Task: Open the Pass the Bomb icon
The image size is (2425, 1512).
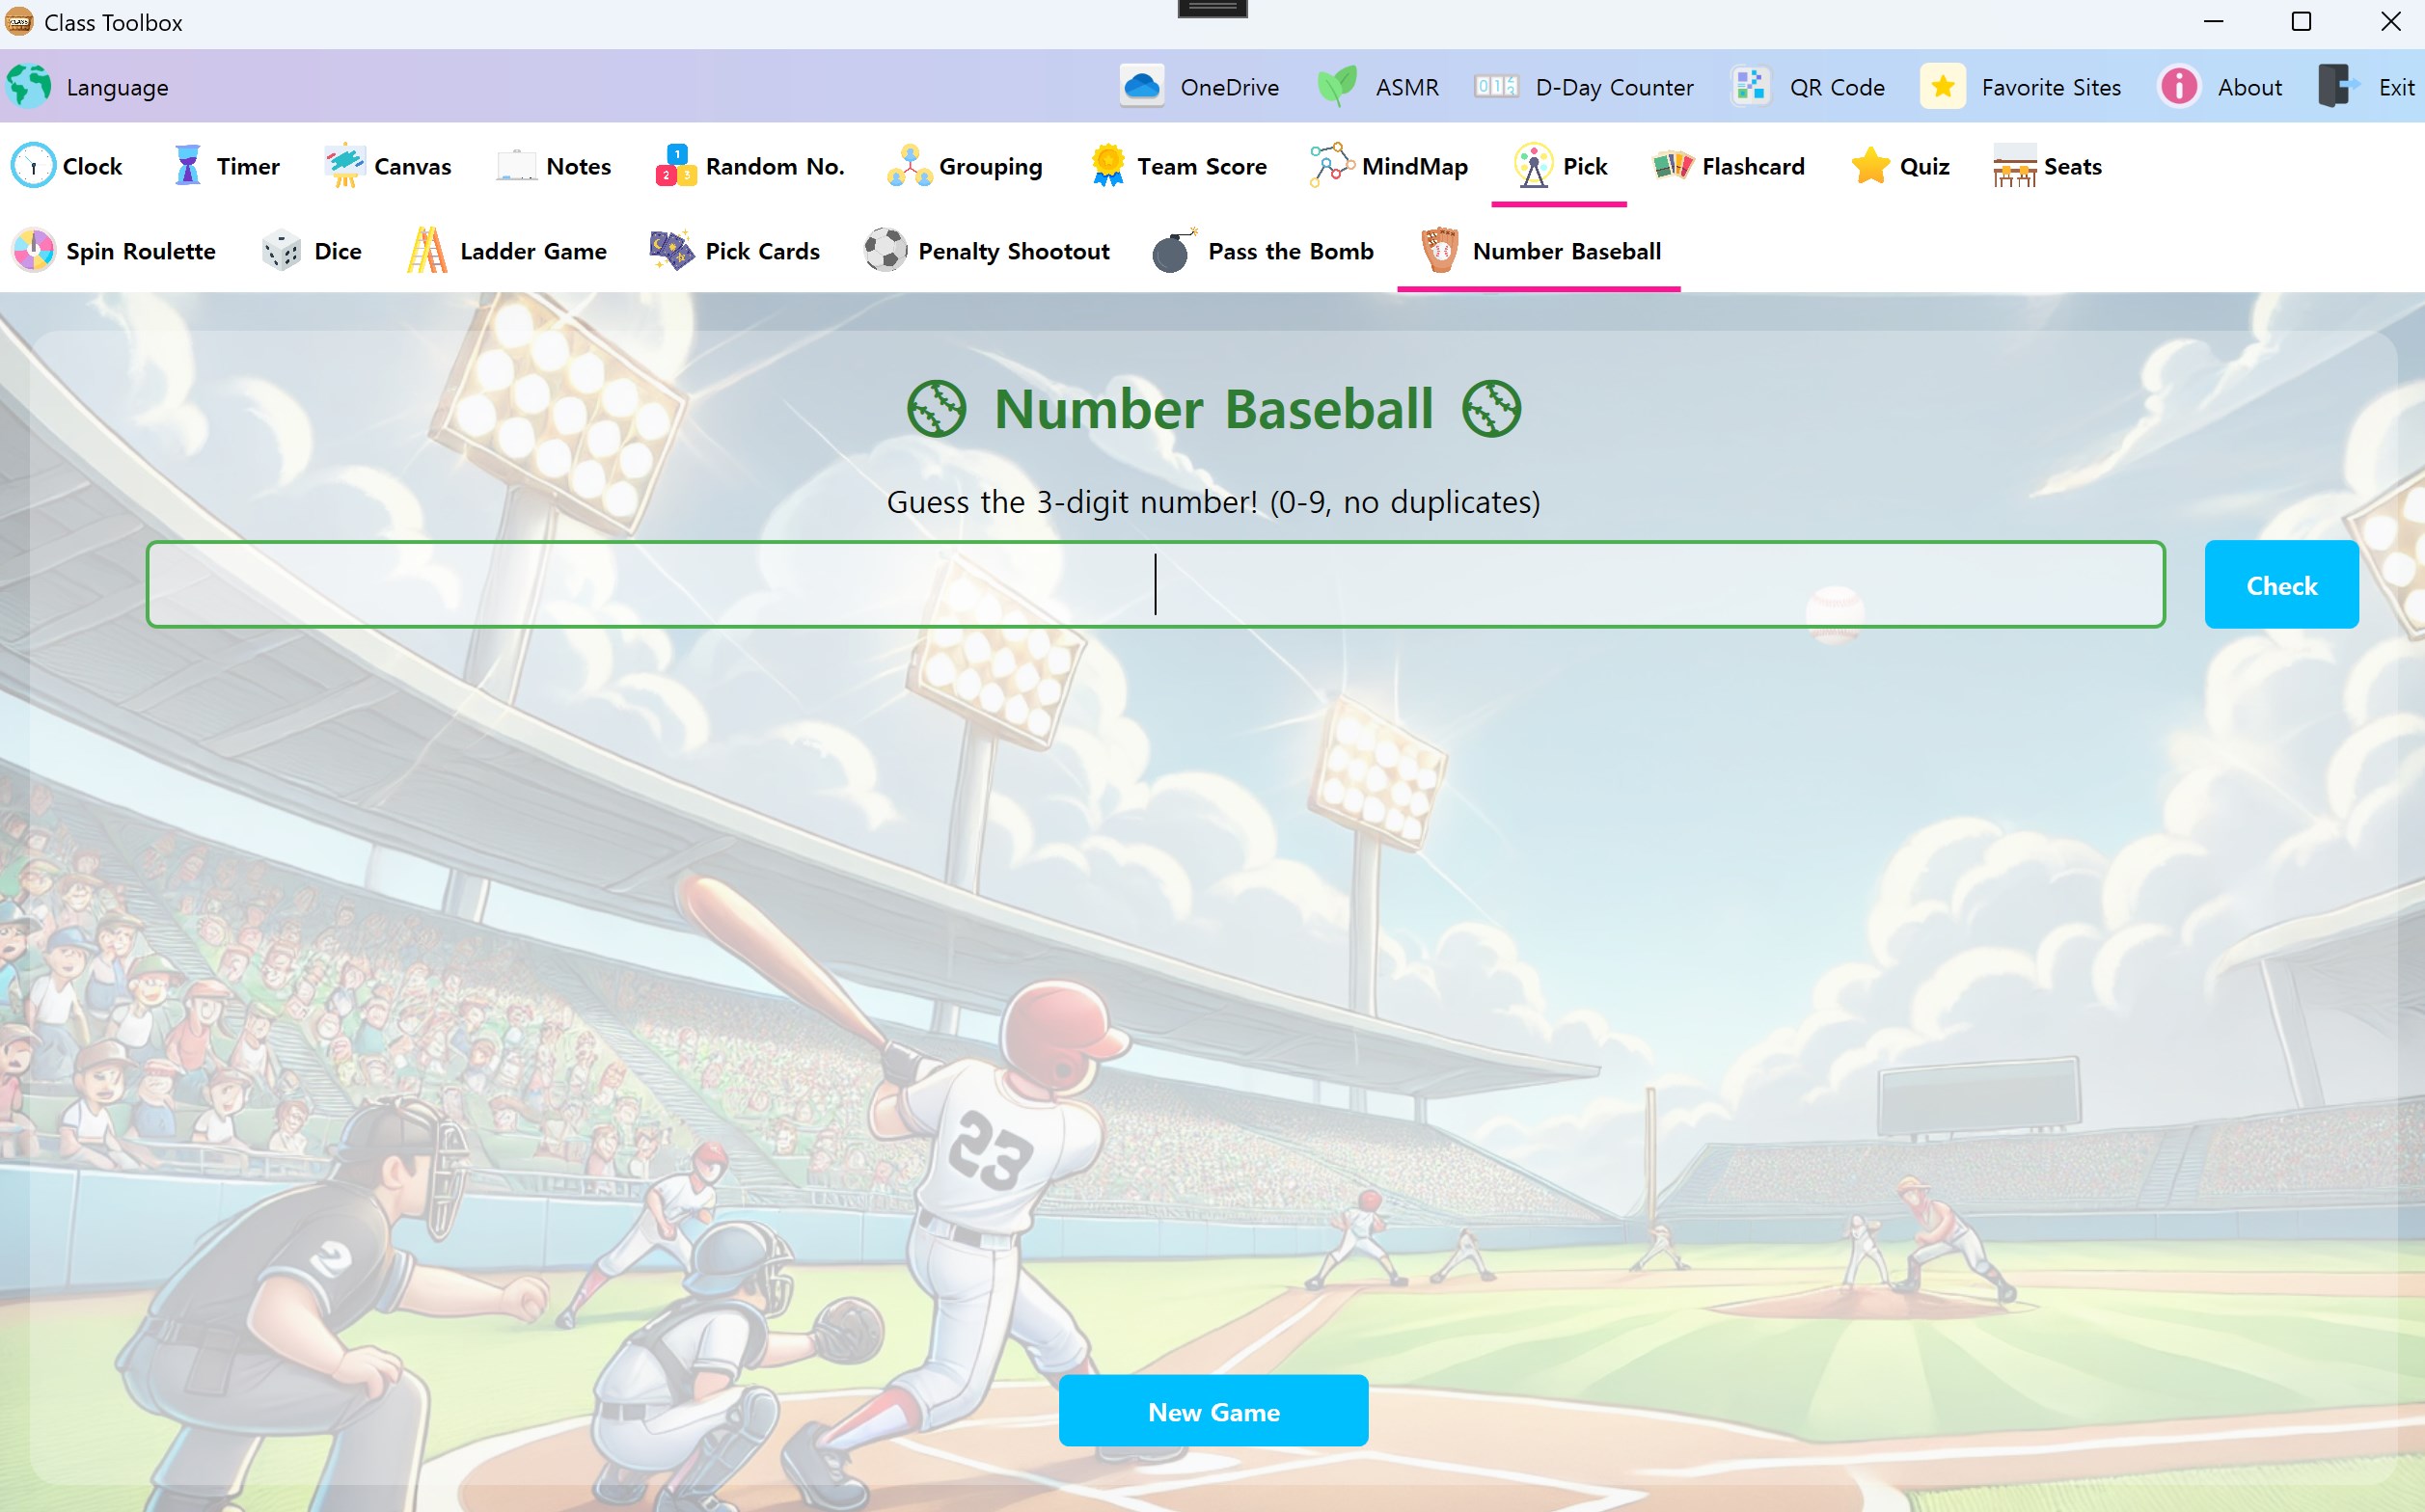Action: (1172, 251)
